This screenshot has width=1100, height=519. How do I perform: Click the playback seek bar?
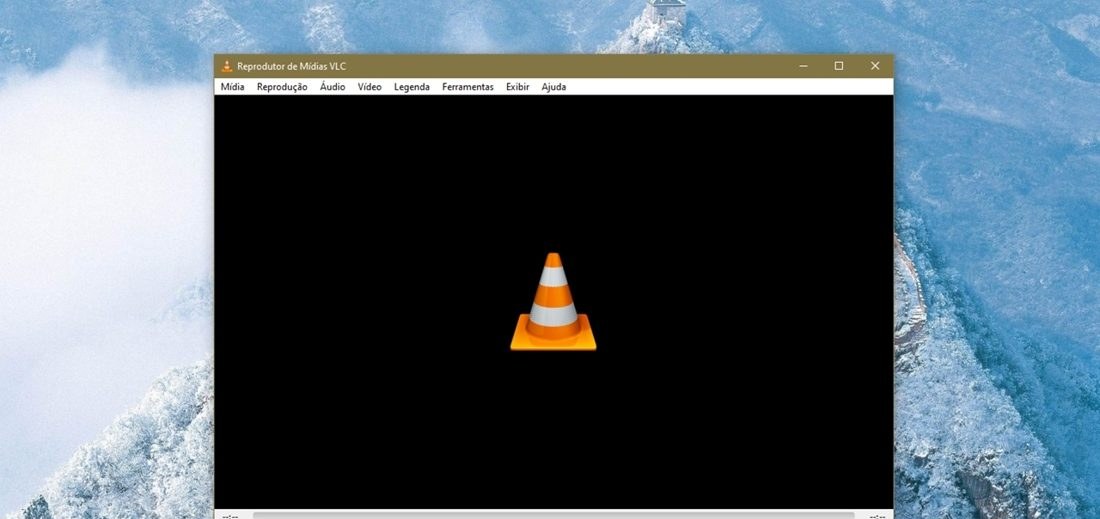coord(554,515)
